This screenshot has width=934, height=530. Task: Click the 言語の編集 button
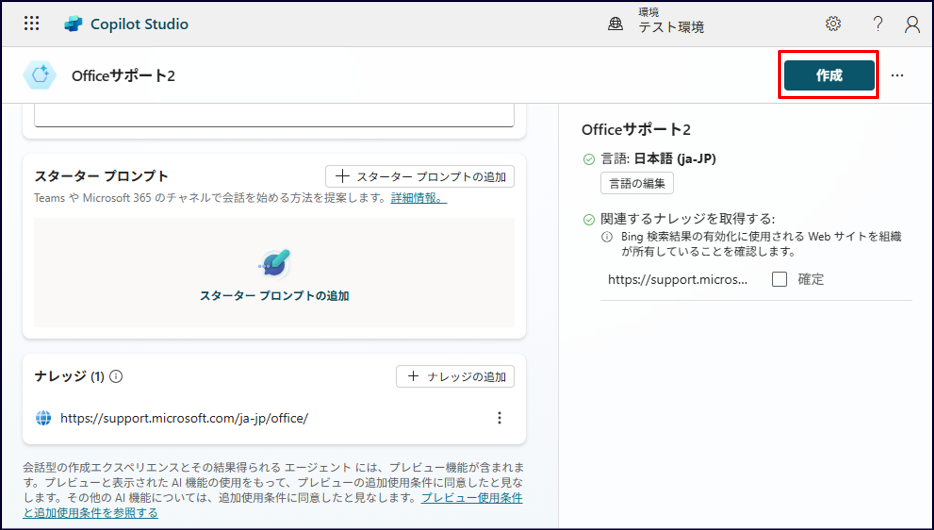point(637,183)
